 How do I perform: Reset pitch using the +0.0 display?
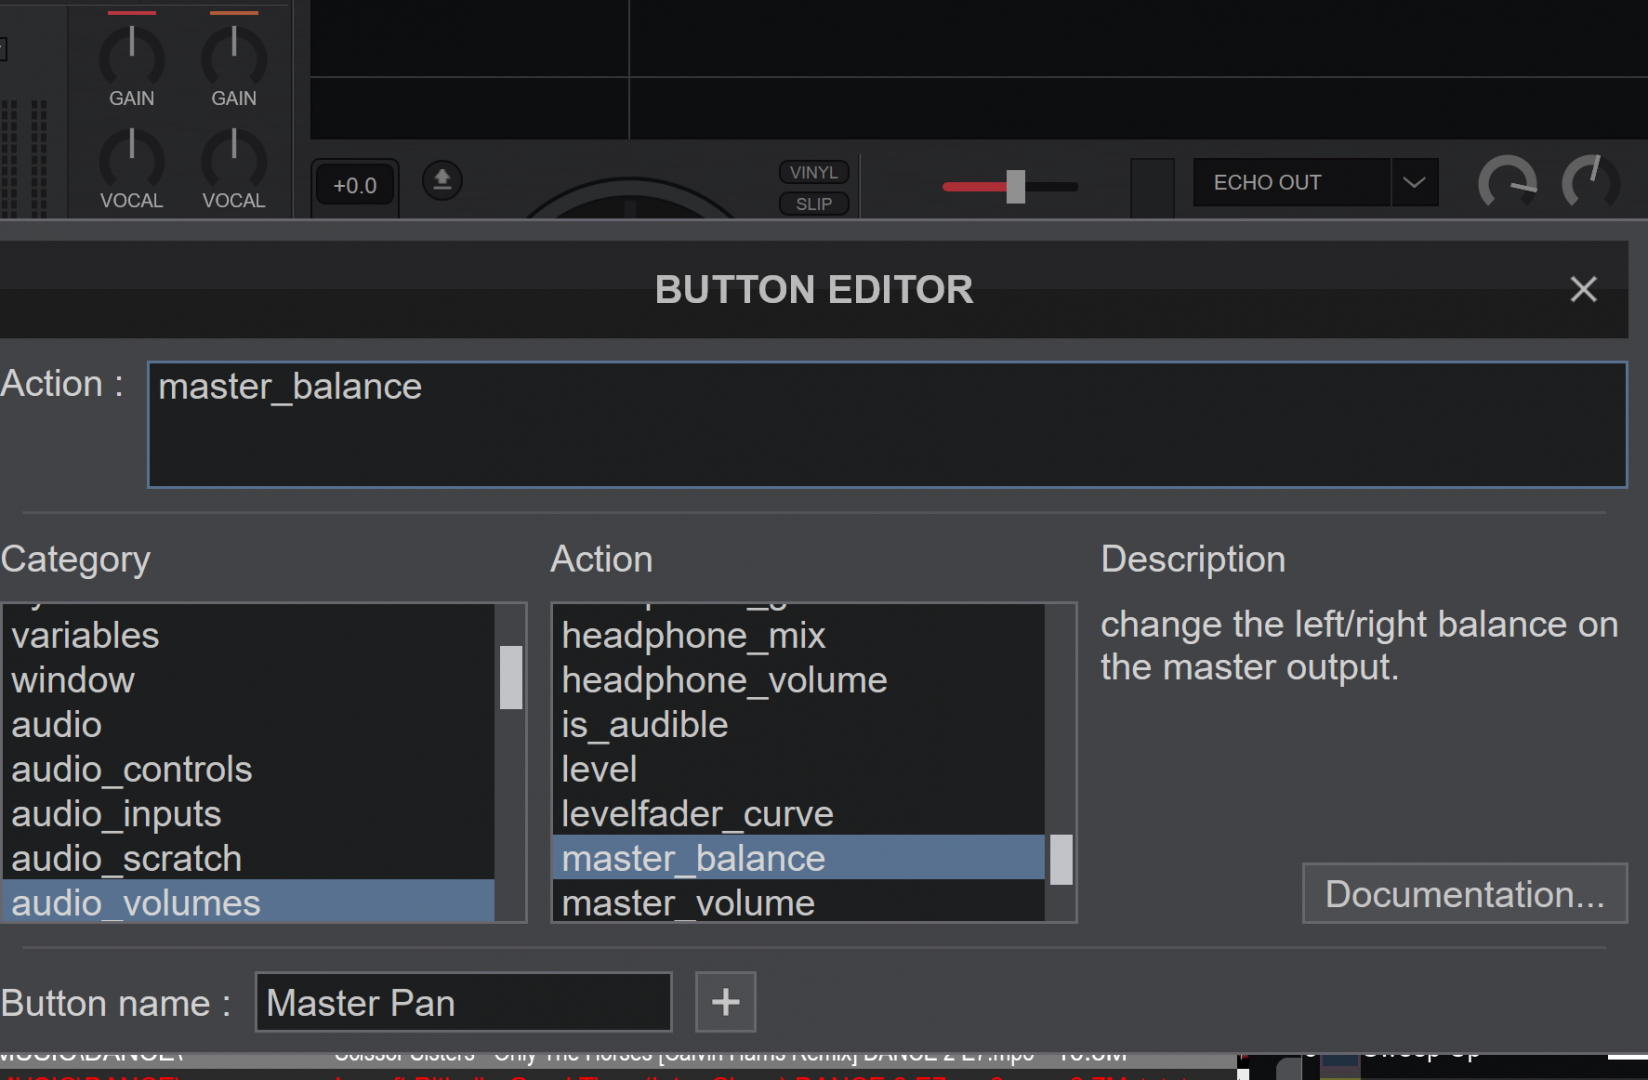point(354,184)
